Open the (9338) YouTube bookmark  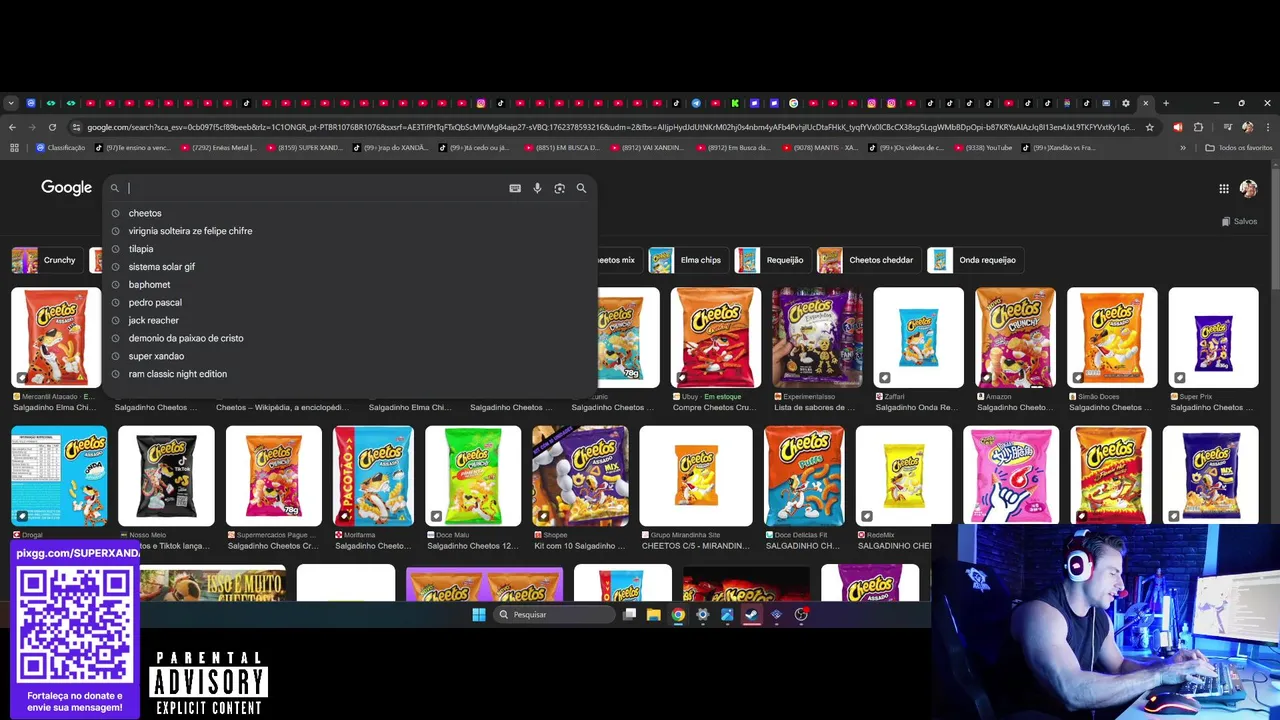pyautogui.click(x=983, y=147)
